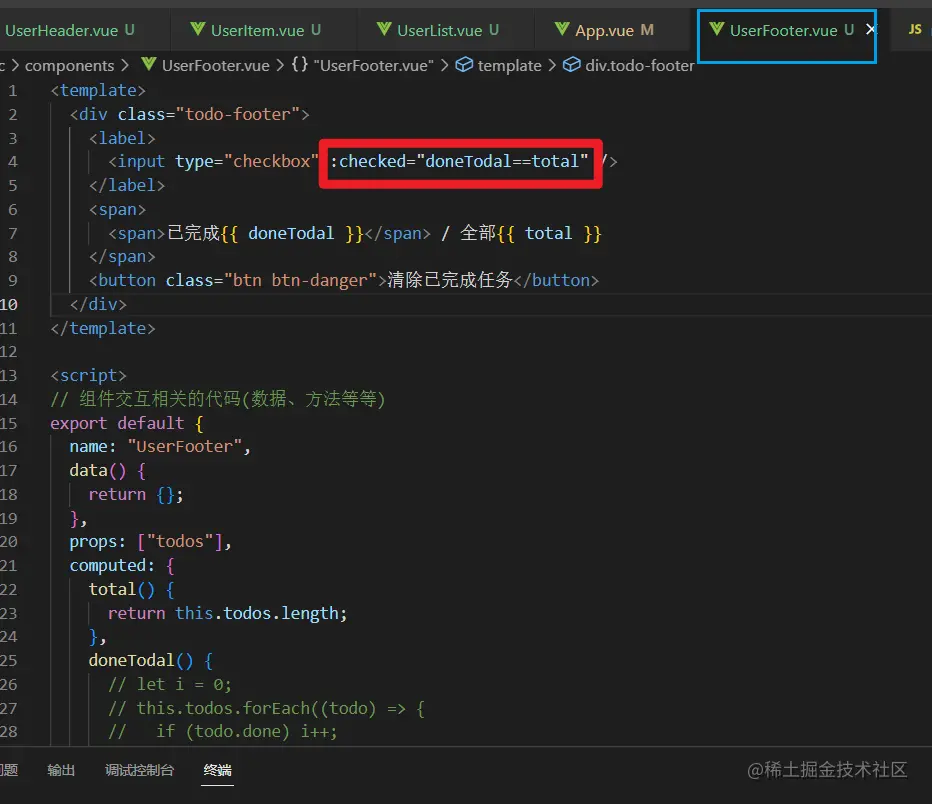Click the total() method on line 22
This screenshot has width=932, height=804.
pos(131,589)
